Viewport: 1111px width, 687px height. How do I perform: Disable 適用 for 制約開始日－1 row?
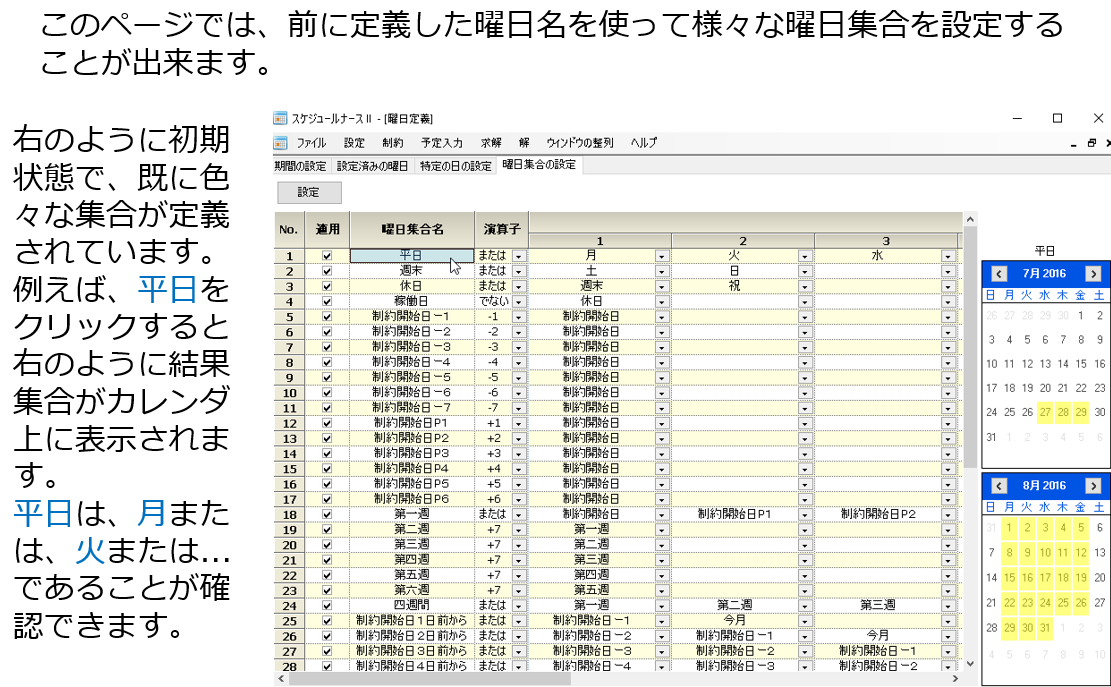pos(327,317)
